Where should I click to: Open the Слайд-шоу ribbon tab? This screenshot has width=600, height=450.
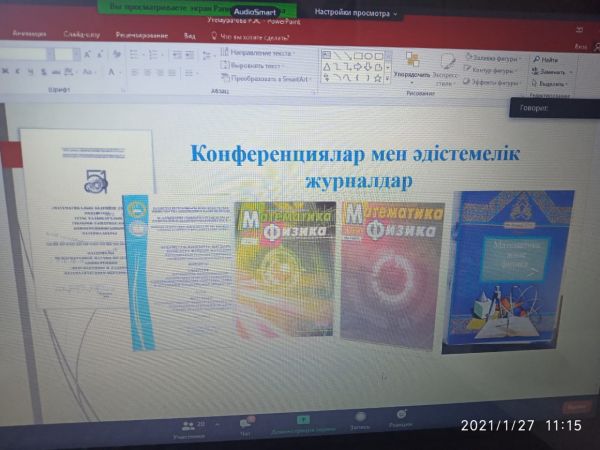80,33
